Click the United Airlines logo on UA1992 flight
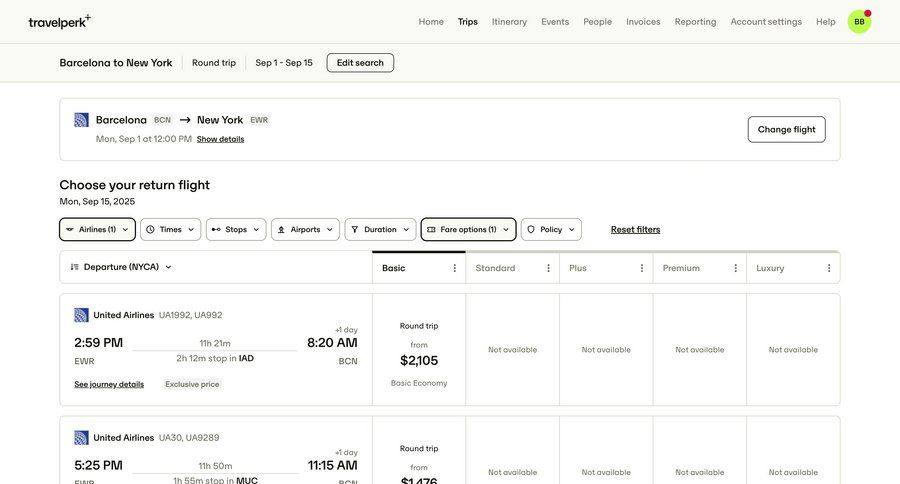900x484 pixels. pos(82,315)
